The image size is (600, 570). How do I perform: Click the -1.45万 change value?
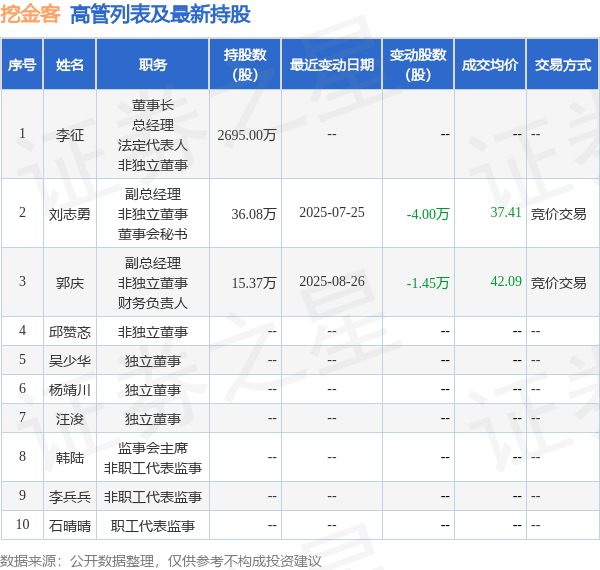point(428,283)
